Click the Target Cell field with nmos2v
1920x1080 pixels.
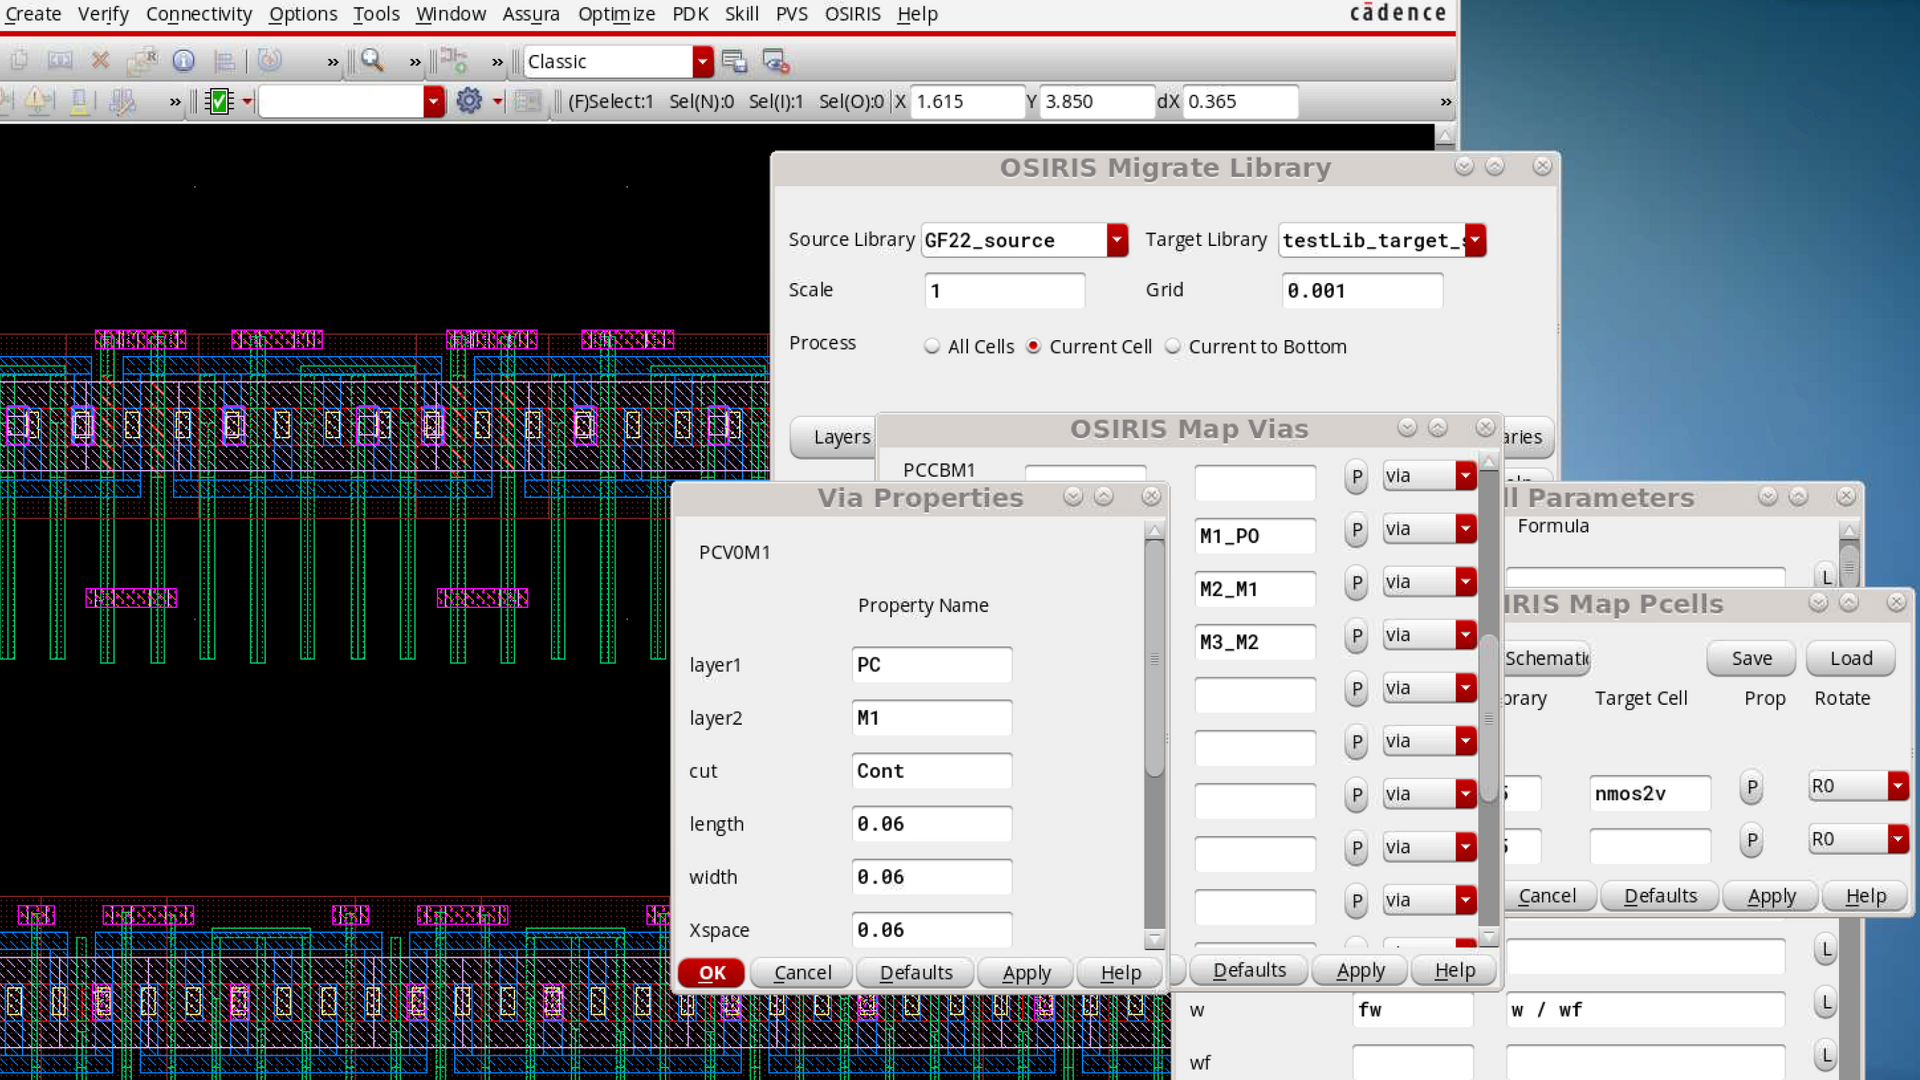point(1650,794)
